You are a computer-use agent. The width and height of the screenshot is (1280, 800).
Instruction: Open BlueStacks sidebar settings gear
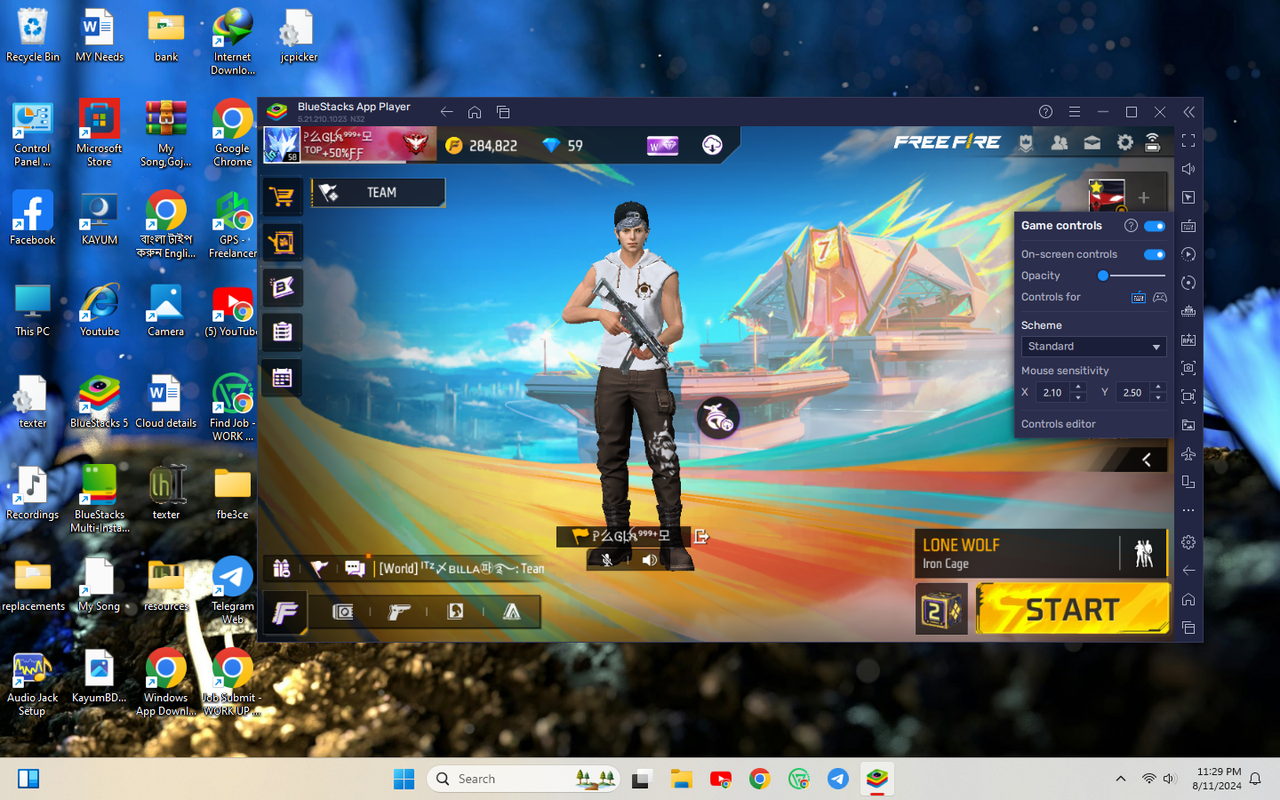tap(1188, 542)
